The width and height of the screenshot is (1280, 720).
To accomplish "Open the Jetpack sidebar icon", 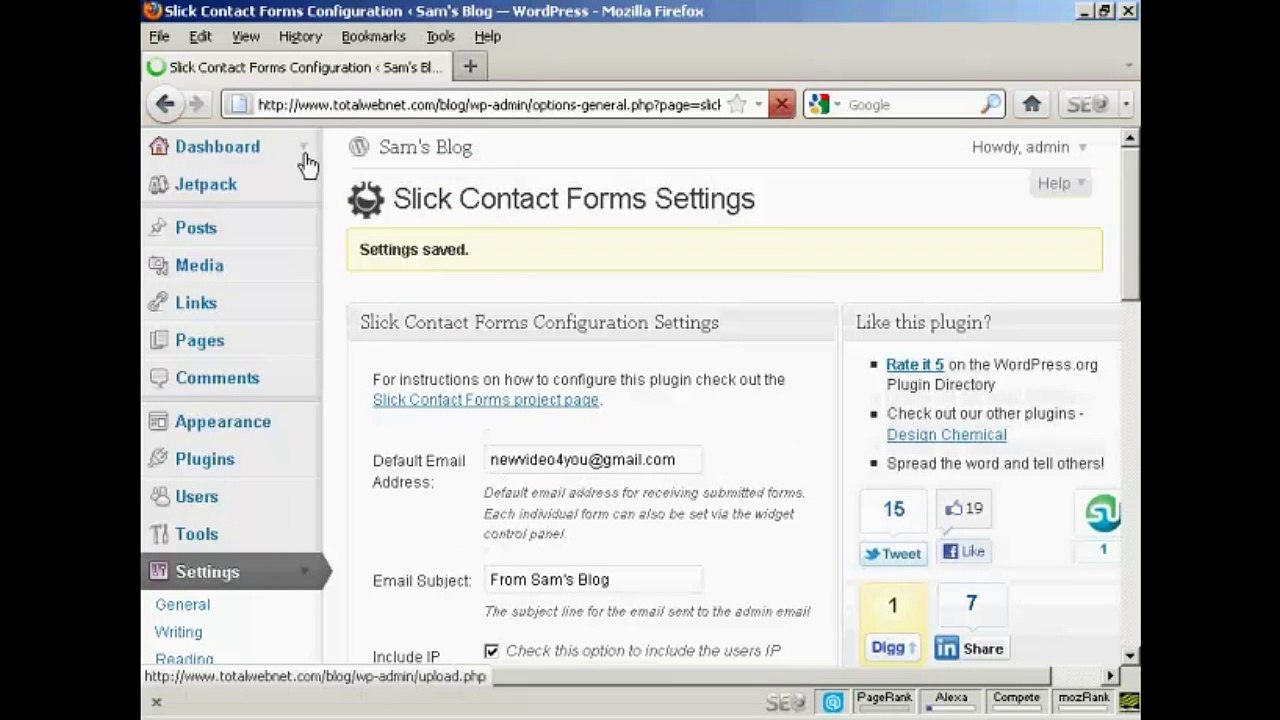I will click(x=158, y=184).
